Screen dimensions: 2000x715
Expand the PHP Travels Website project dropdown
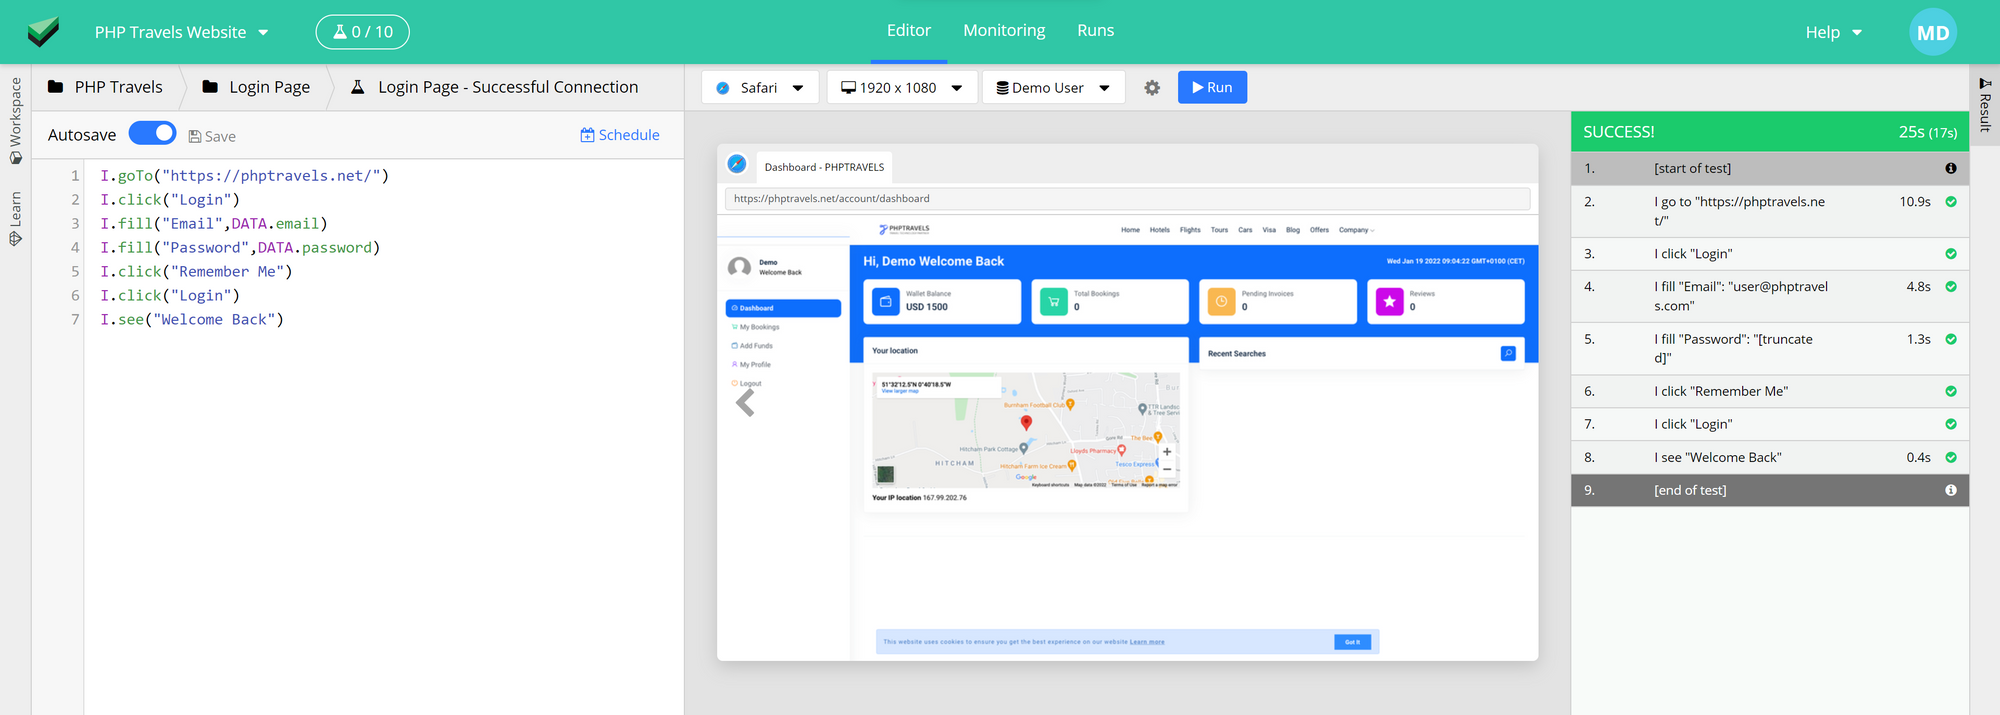coord(181,32)
